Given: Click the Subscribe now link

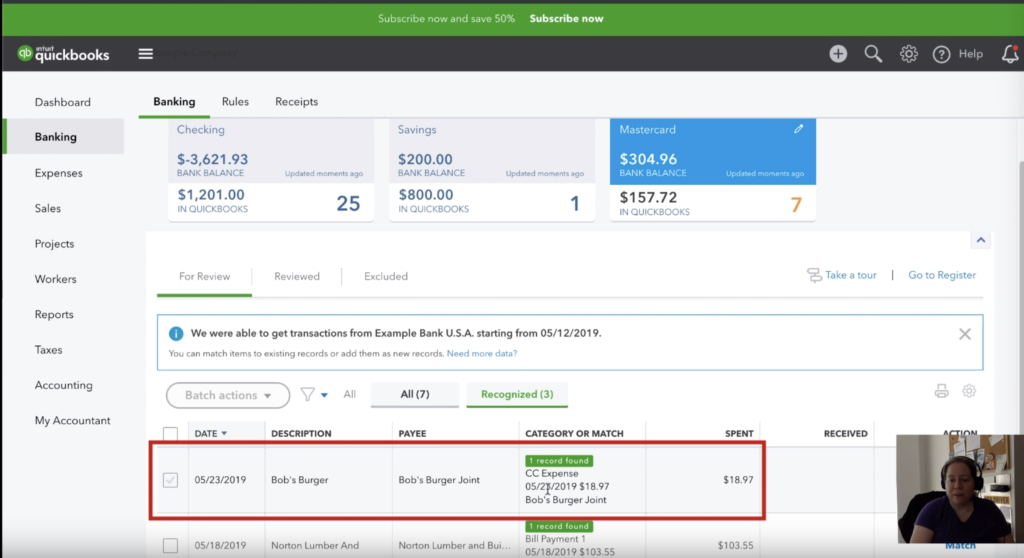Looking at the screenshot, I should pyautogui.click(x=566, y=18).
